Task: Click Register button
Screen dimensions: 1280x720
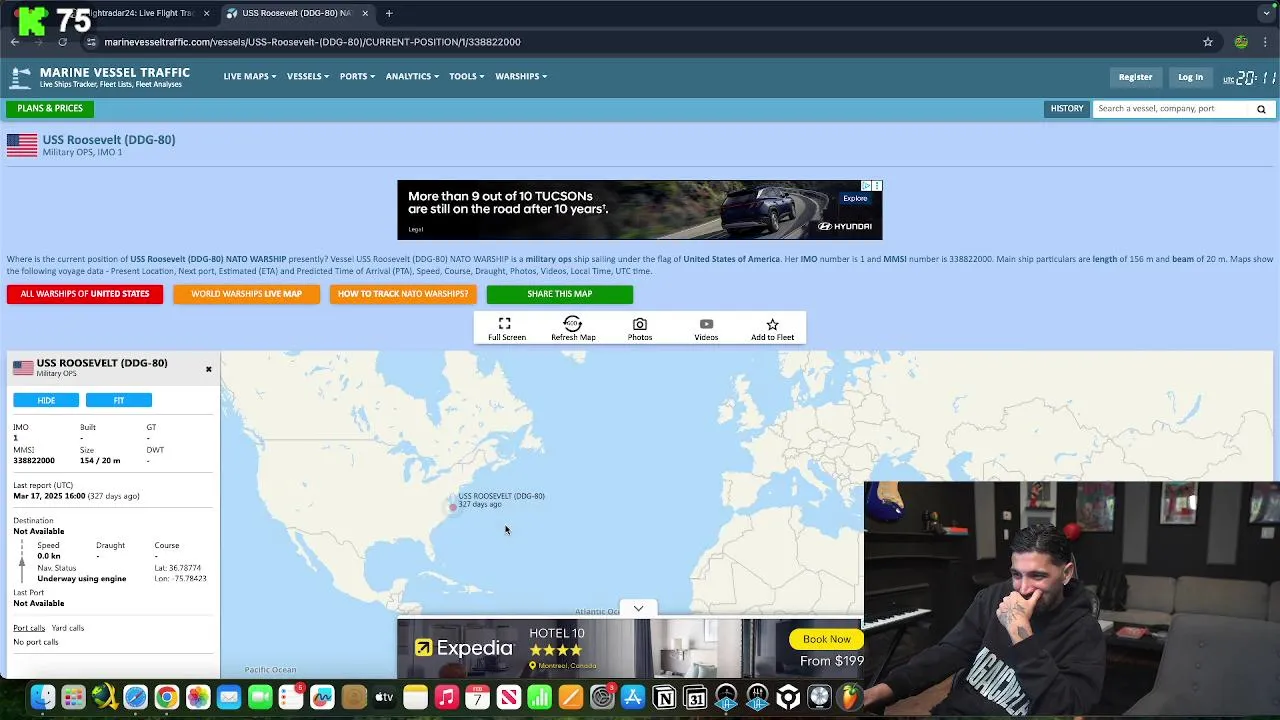Action: 1135,77
